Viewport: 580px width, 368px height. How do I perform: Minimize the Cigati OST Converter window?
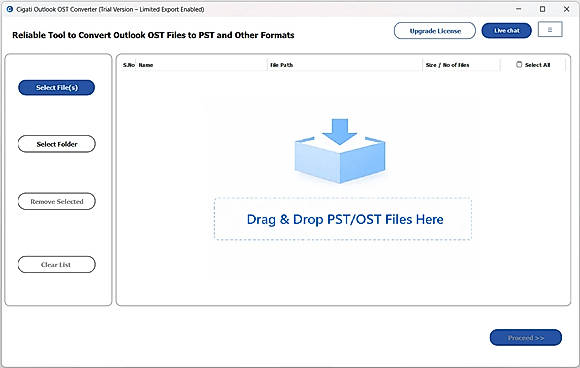pyautogui.click(x=519, y=9)
